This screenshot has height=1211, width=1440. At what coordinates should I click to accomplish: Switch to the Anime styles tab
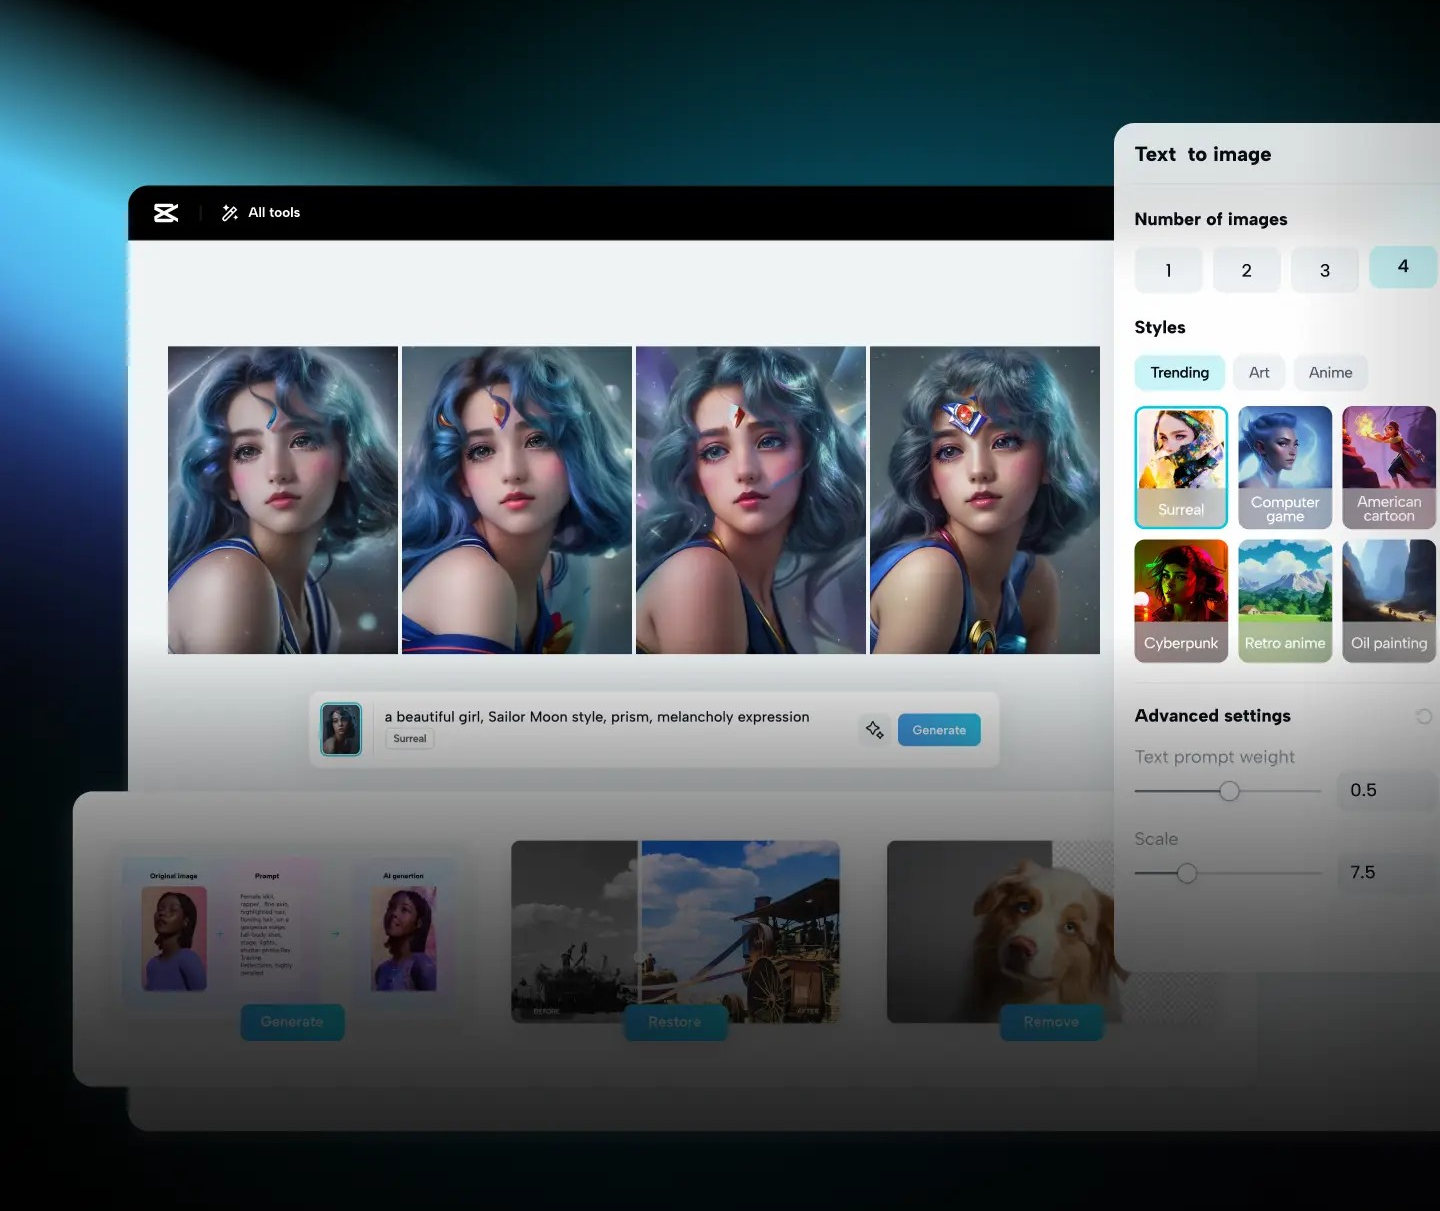(x=1330, y=373)
